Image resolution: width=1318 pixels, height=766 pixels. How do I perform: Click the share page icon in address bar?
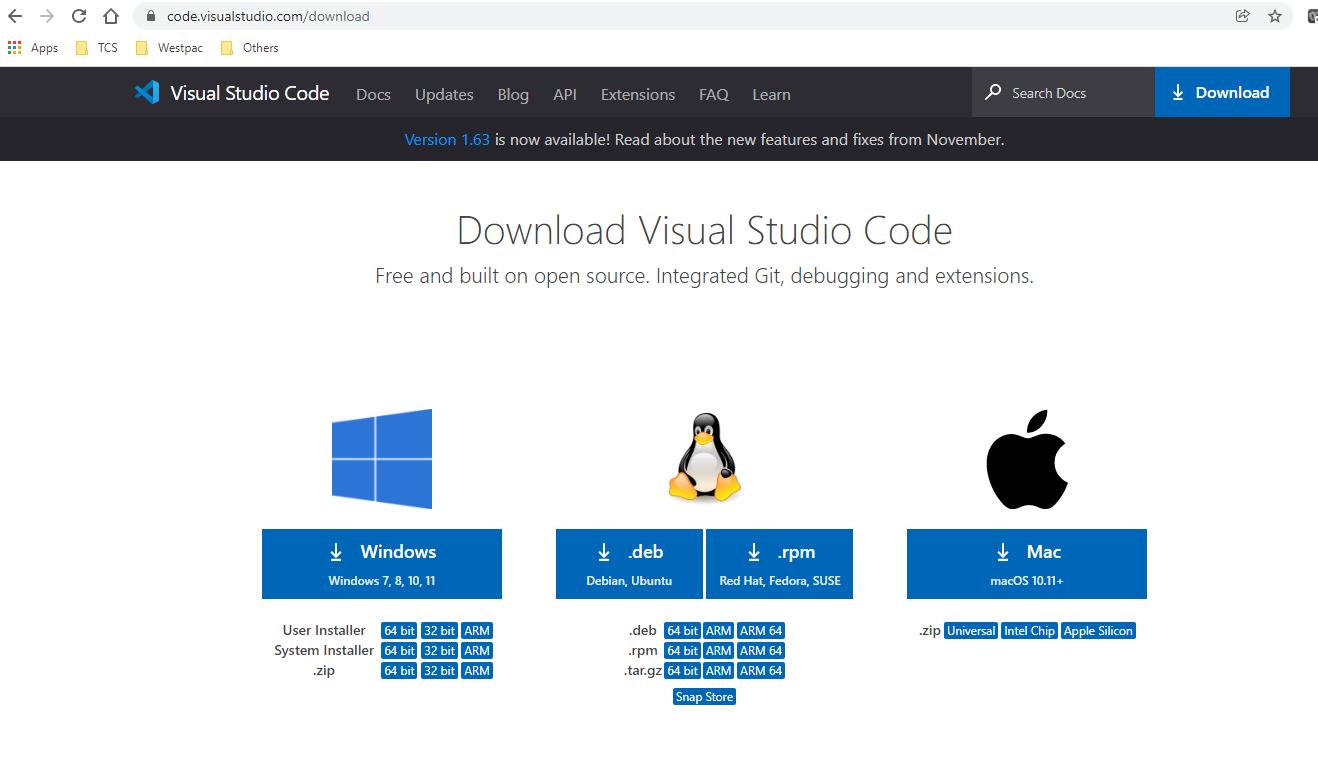pyautogui.click(x=1242, y=16)
